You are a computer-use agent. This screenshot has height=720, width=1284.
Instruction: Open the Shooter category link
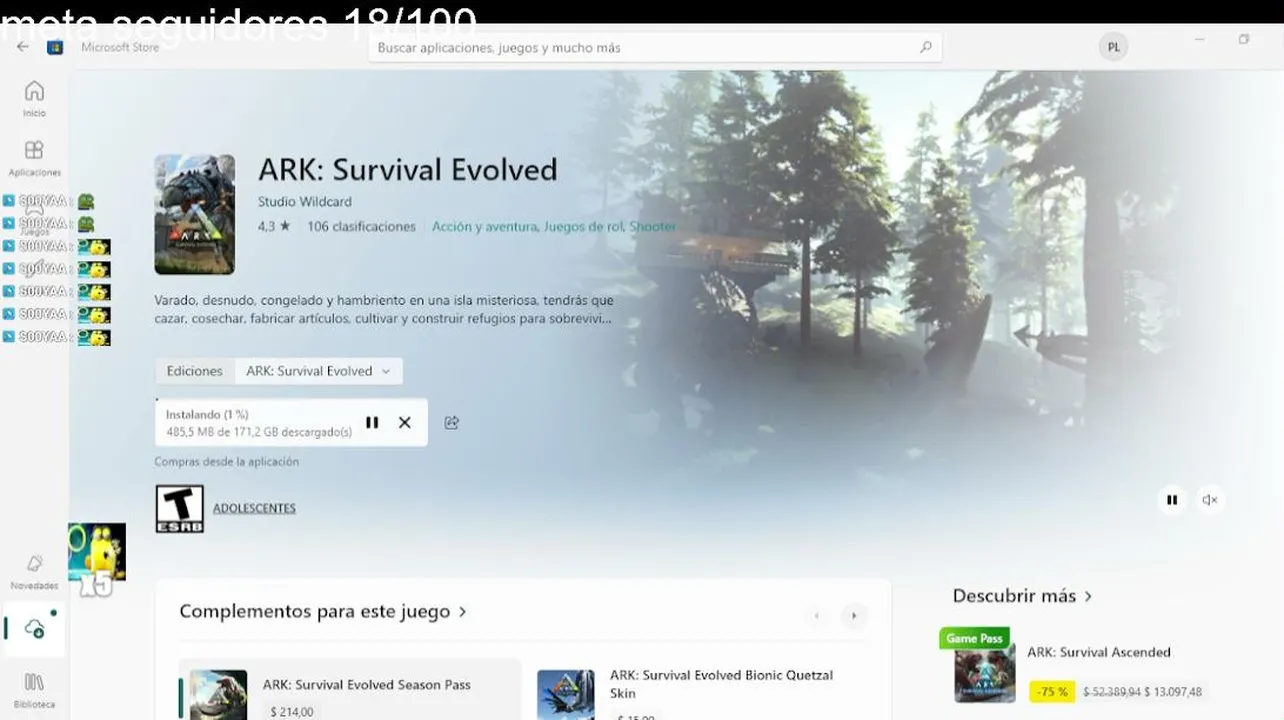point(652,227)
